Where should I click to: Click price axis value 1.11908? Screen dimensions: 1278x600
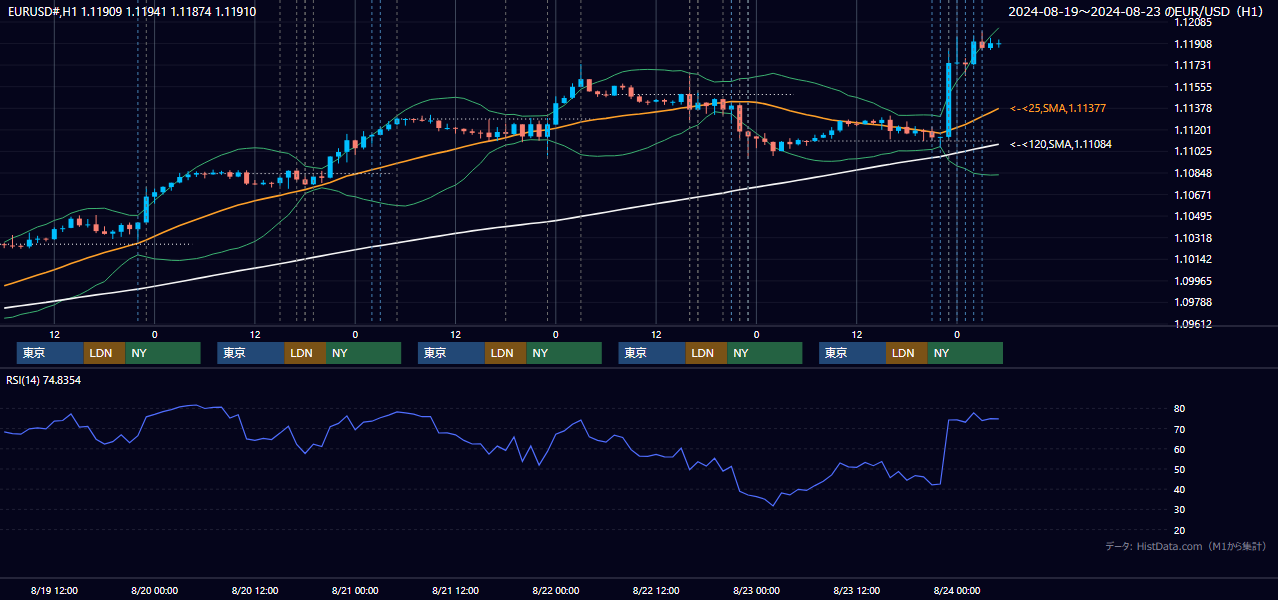tap(1193, 44)
